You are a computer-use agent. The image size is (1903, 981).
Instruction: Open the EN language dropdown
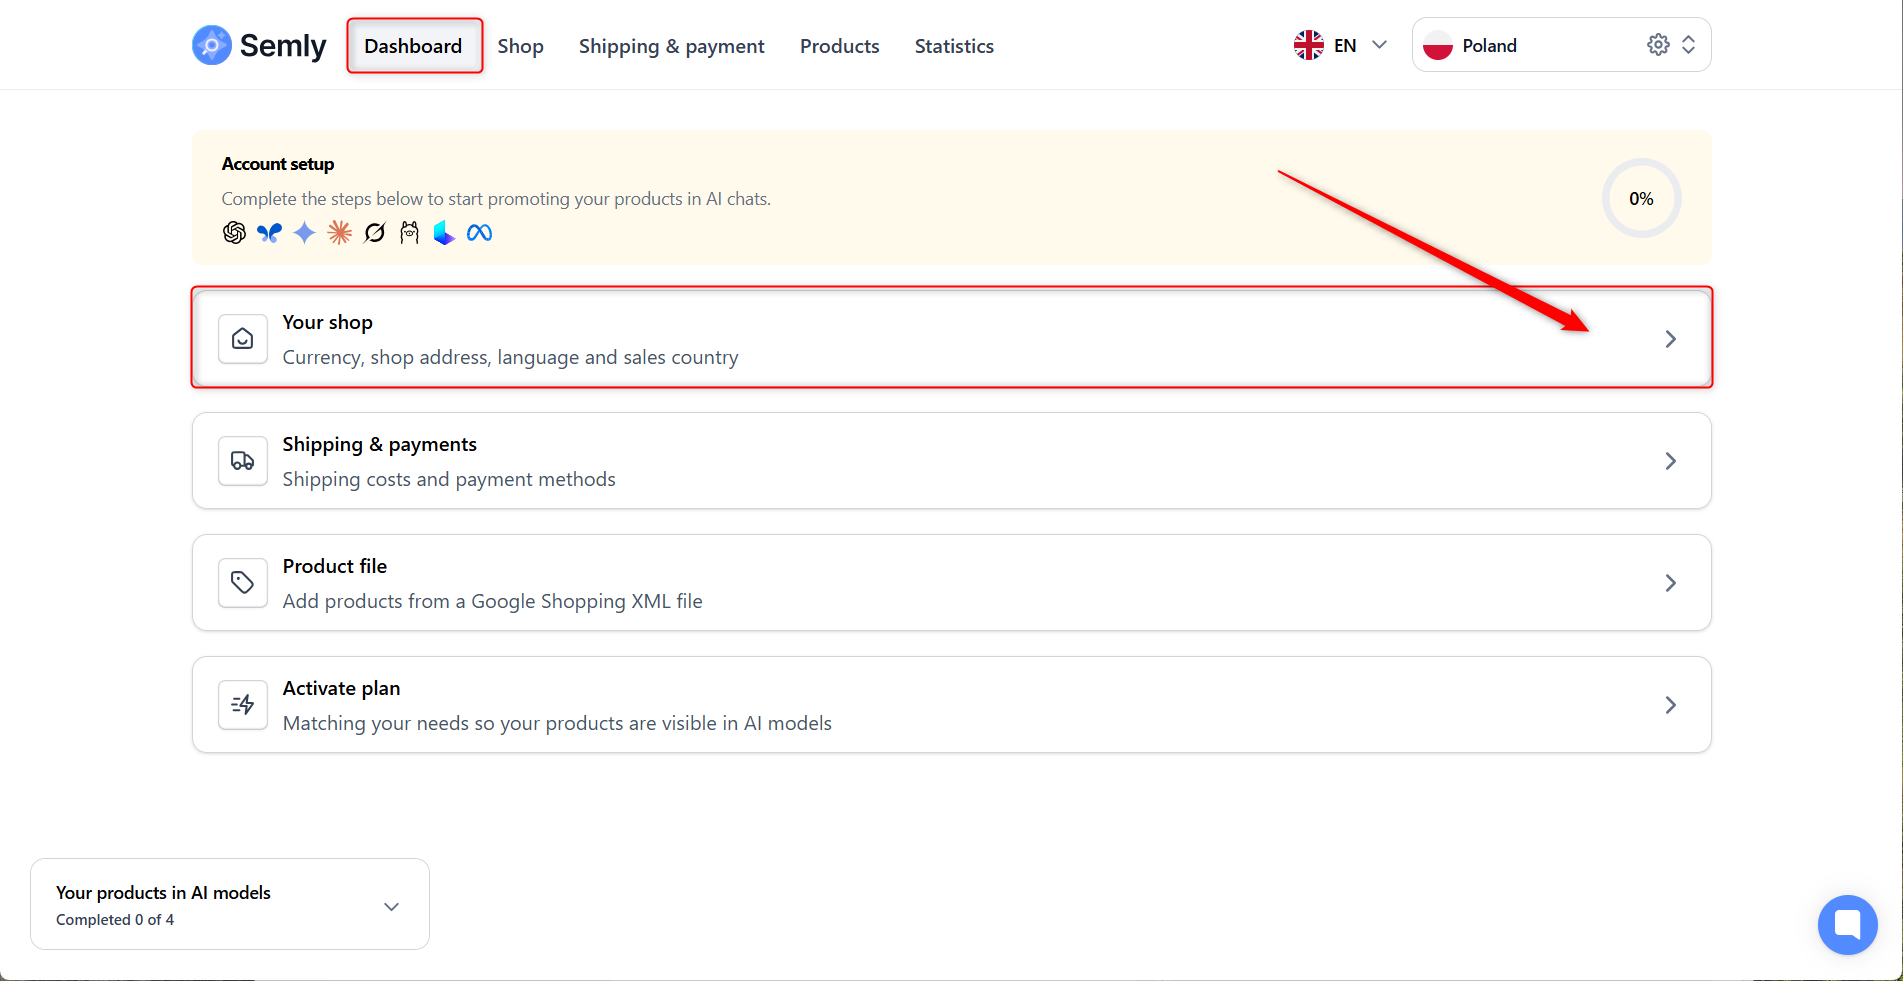tap(1380, 45)
